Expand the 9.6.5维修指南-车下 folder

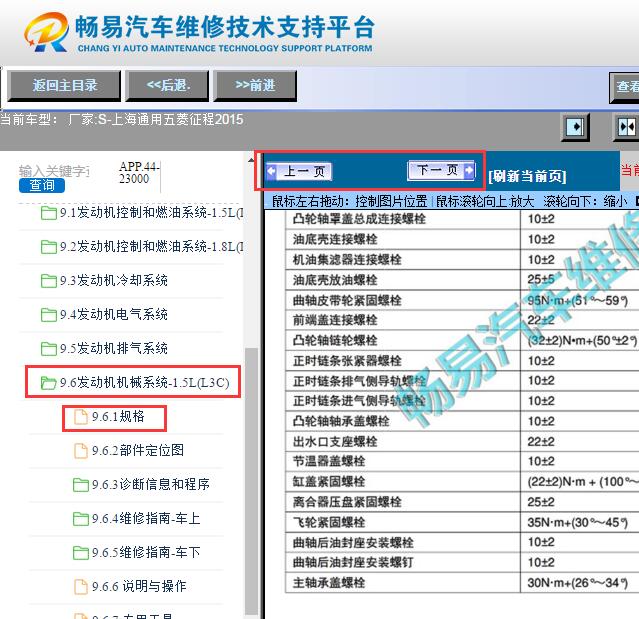(137, 552)
